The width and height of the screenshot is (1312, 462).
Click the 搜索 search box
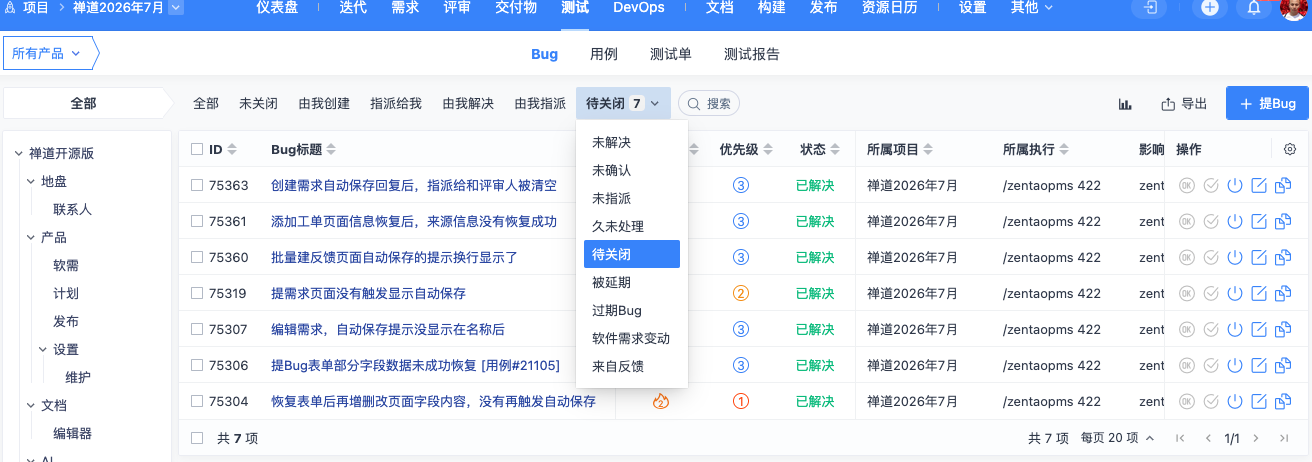[x=709, y=103]
